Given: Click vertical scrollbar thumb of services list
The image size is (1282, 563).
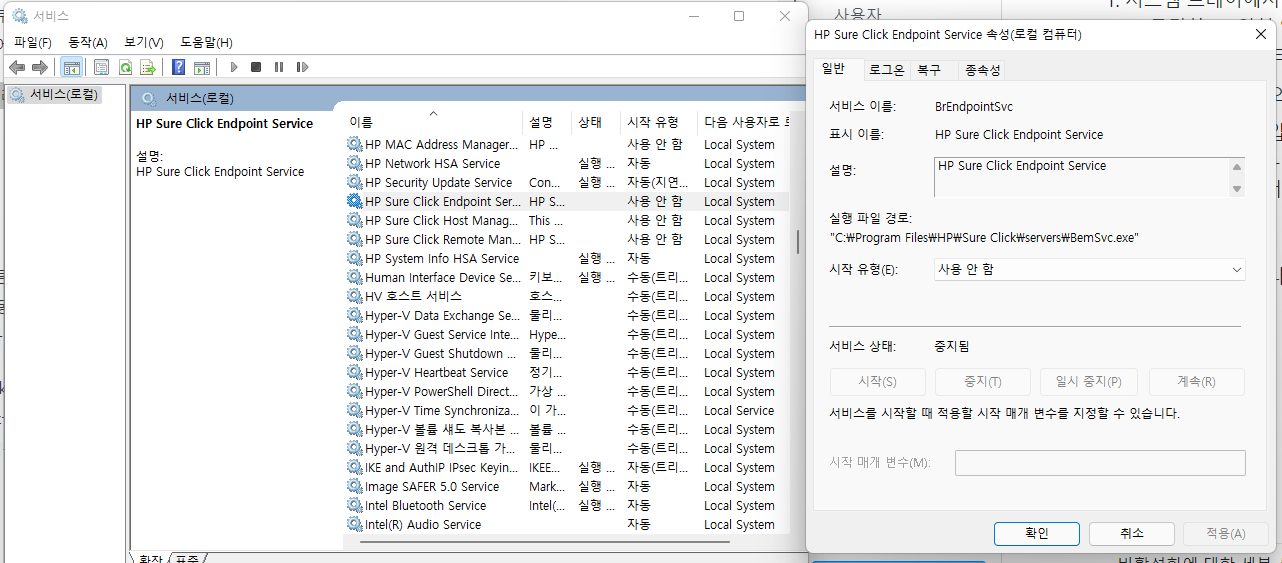Looking at the screenshot, I should 798,242.
